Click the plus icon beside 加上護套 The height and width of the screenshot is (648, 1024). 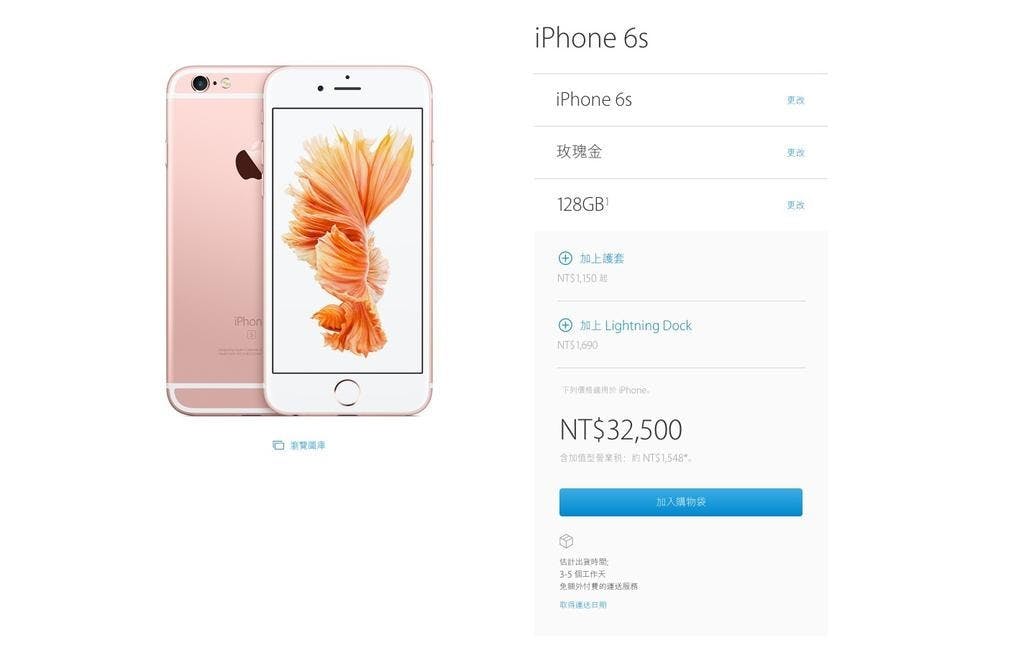point(566,258)
